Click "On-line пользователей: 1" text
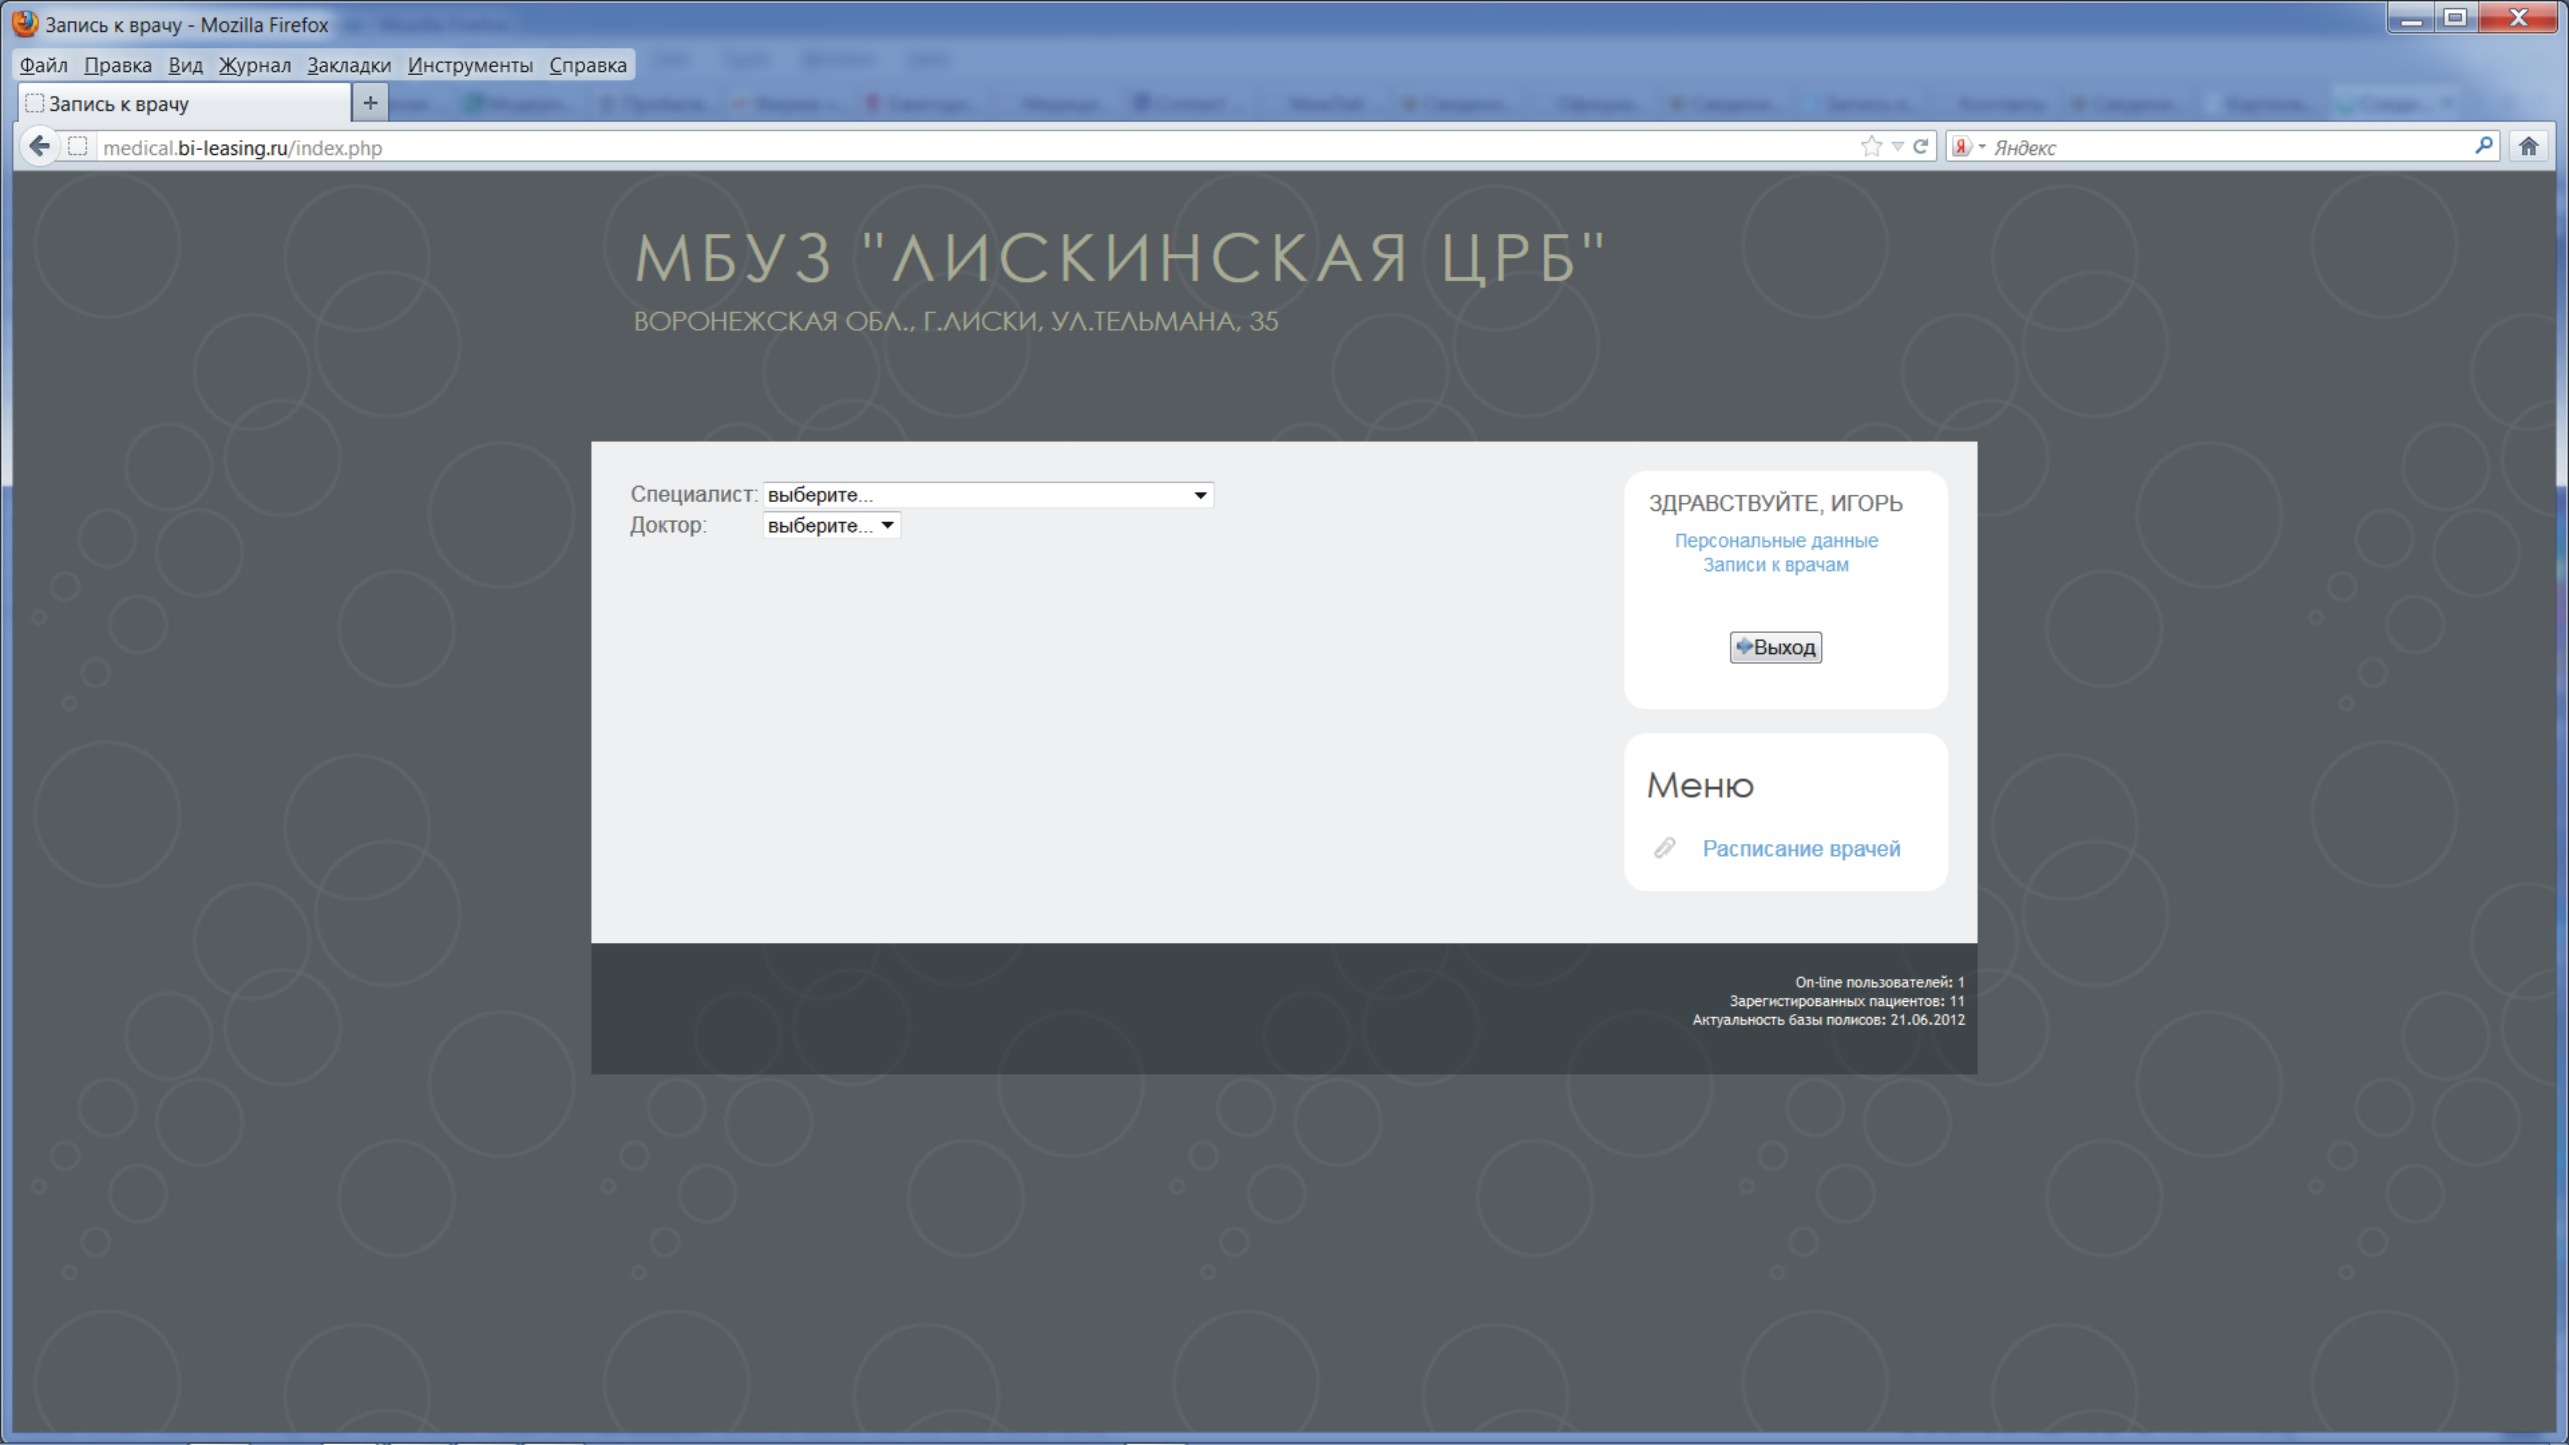Image resolution: width=2569 pixels, height=1445 pixels. pos(1880,982)
